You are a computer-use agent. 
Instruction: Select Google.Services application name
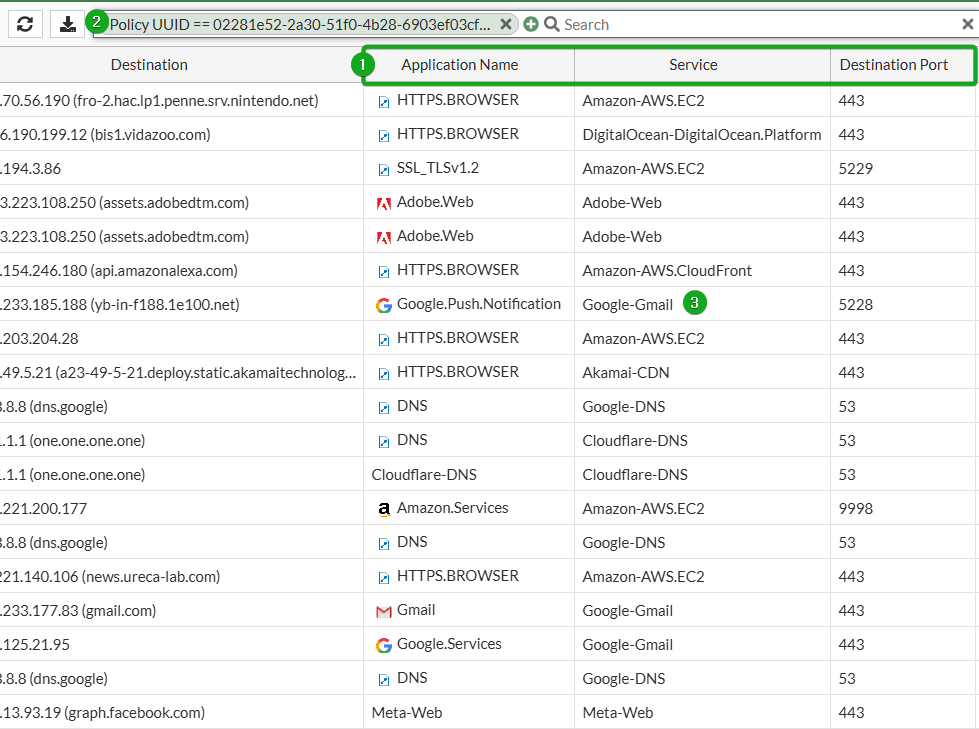tap(449, 643)
